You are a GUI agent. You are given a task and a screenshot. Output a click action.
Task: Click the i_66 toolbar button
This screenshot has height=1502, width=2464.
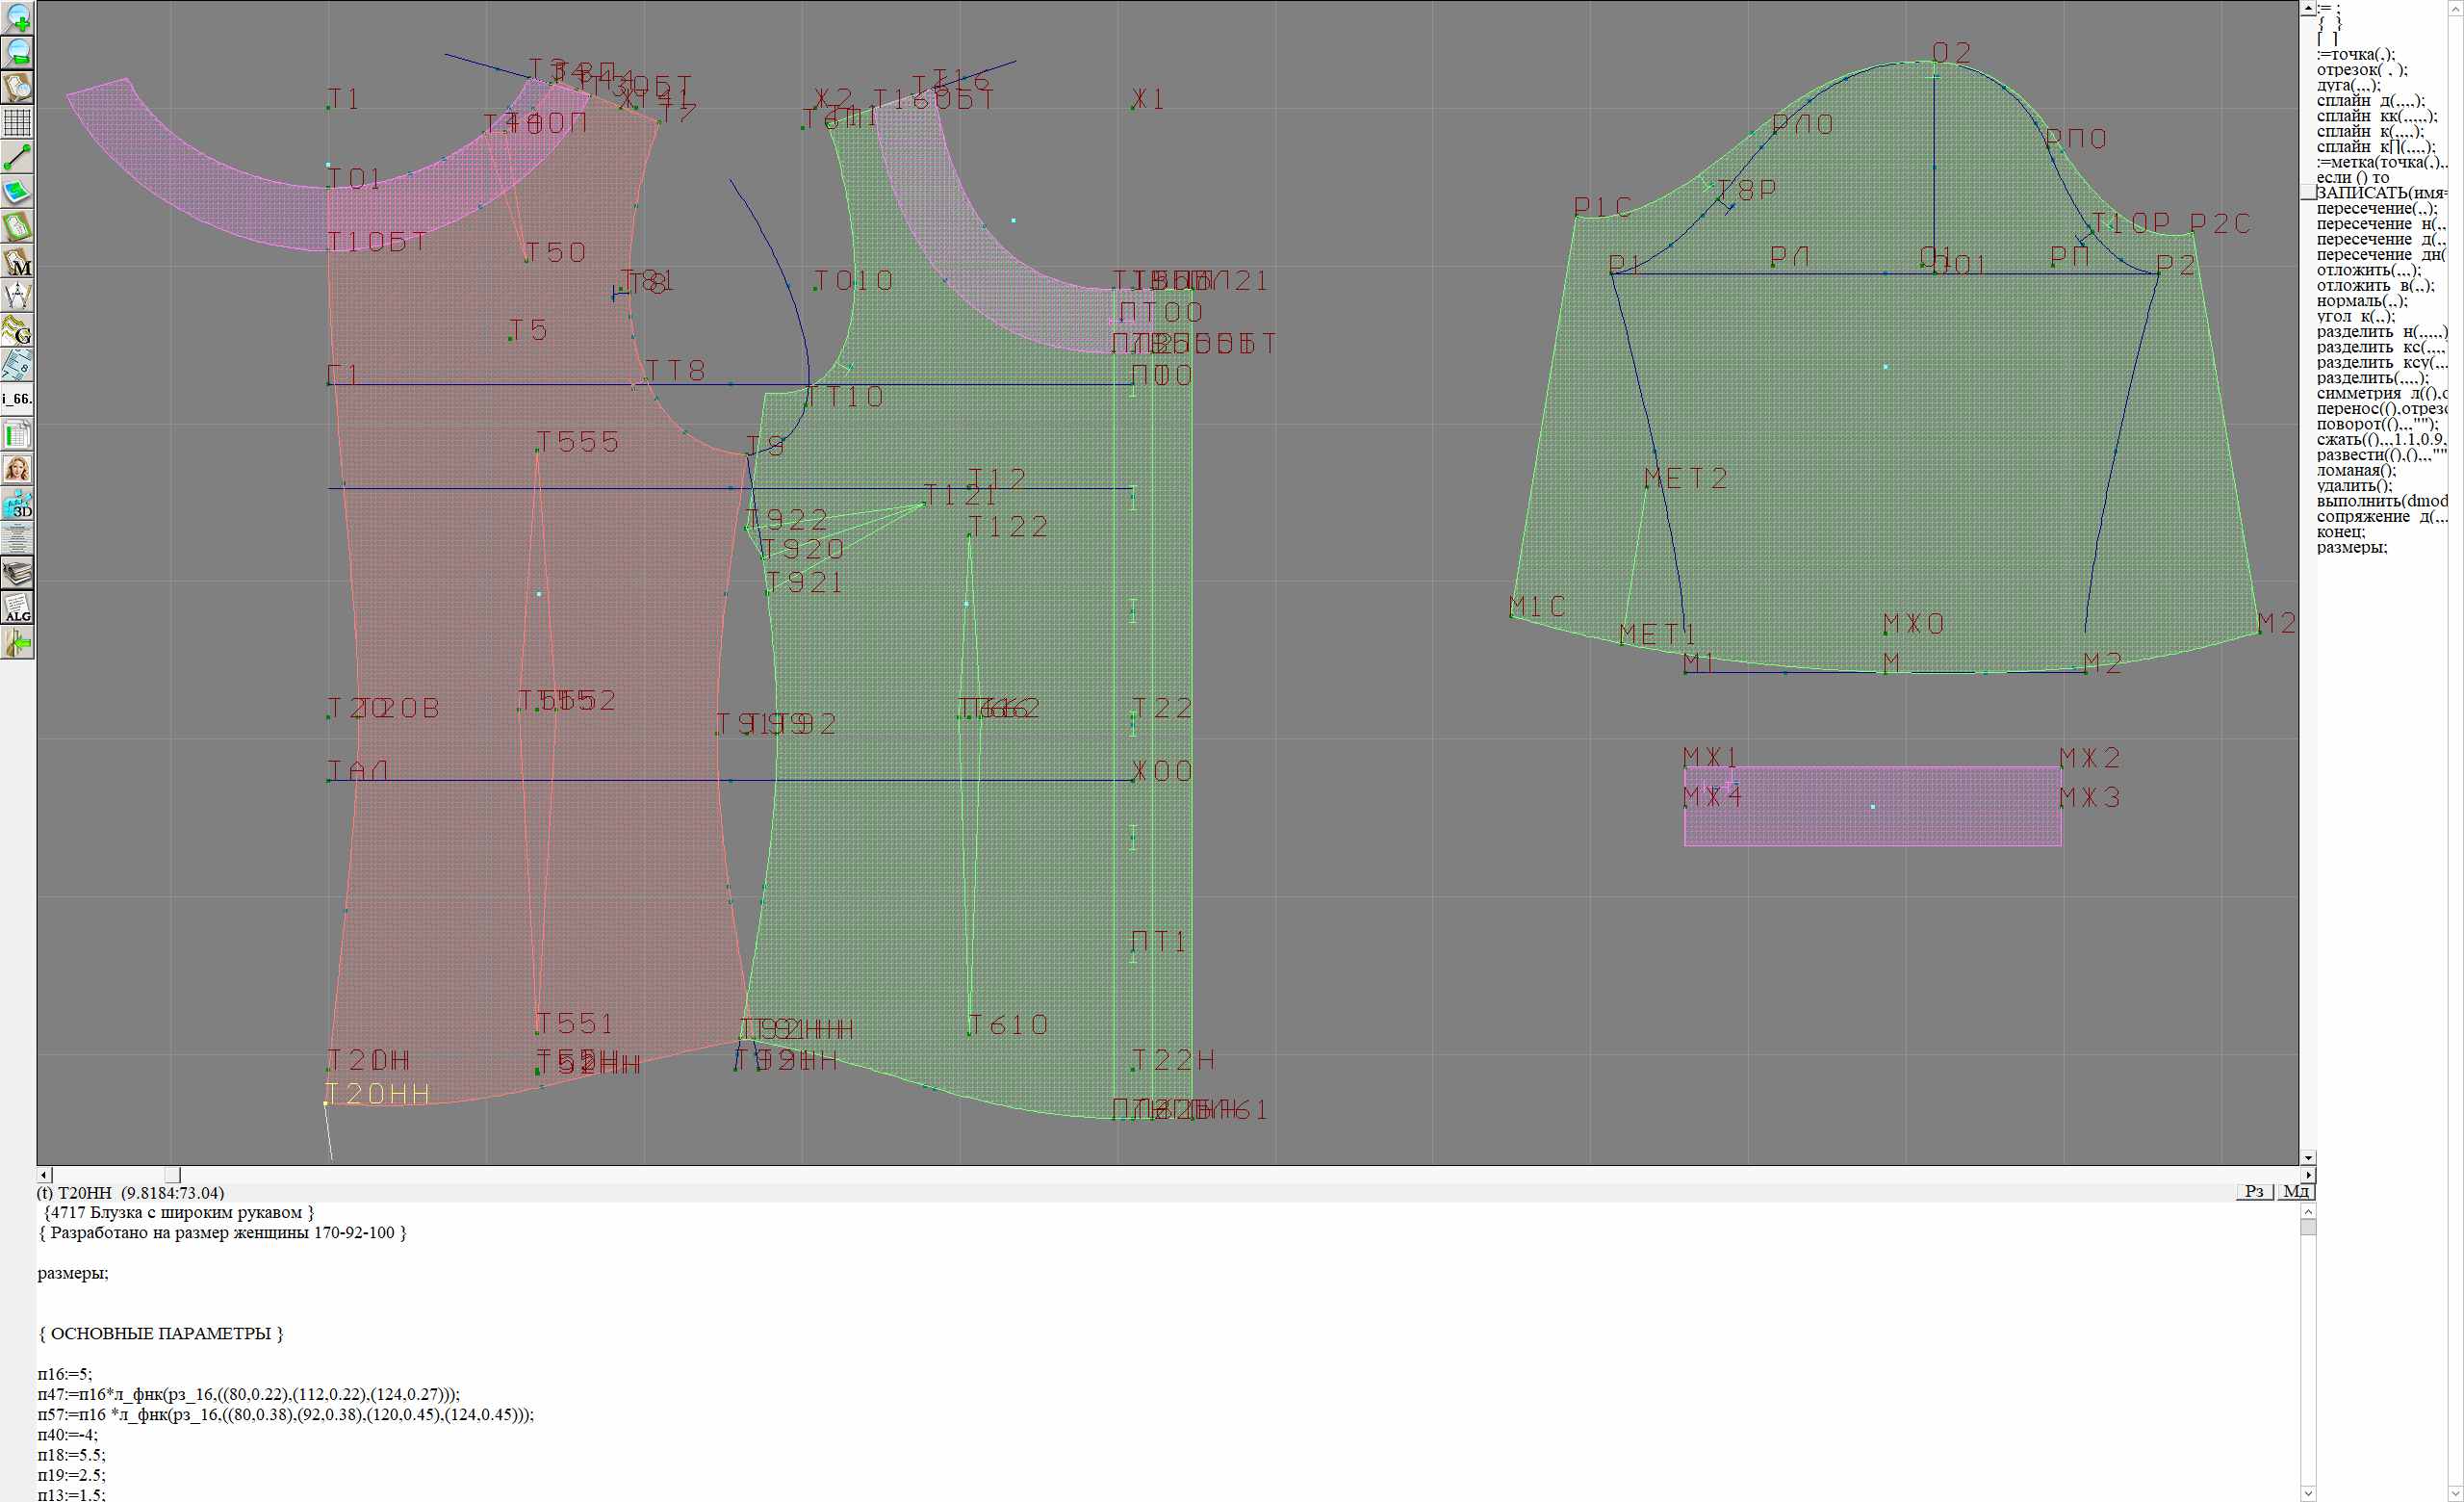point(18,399)
